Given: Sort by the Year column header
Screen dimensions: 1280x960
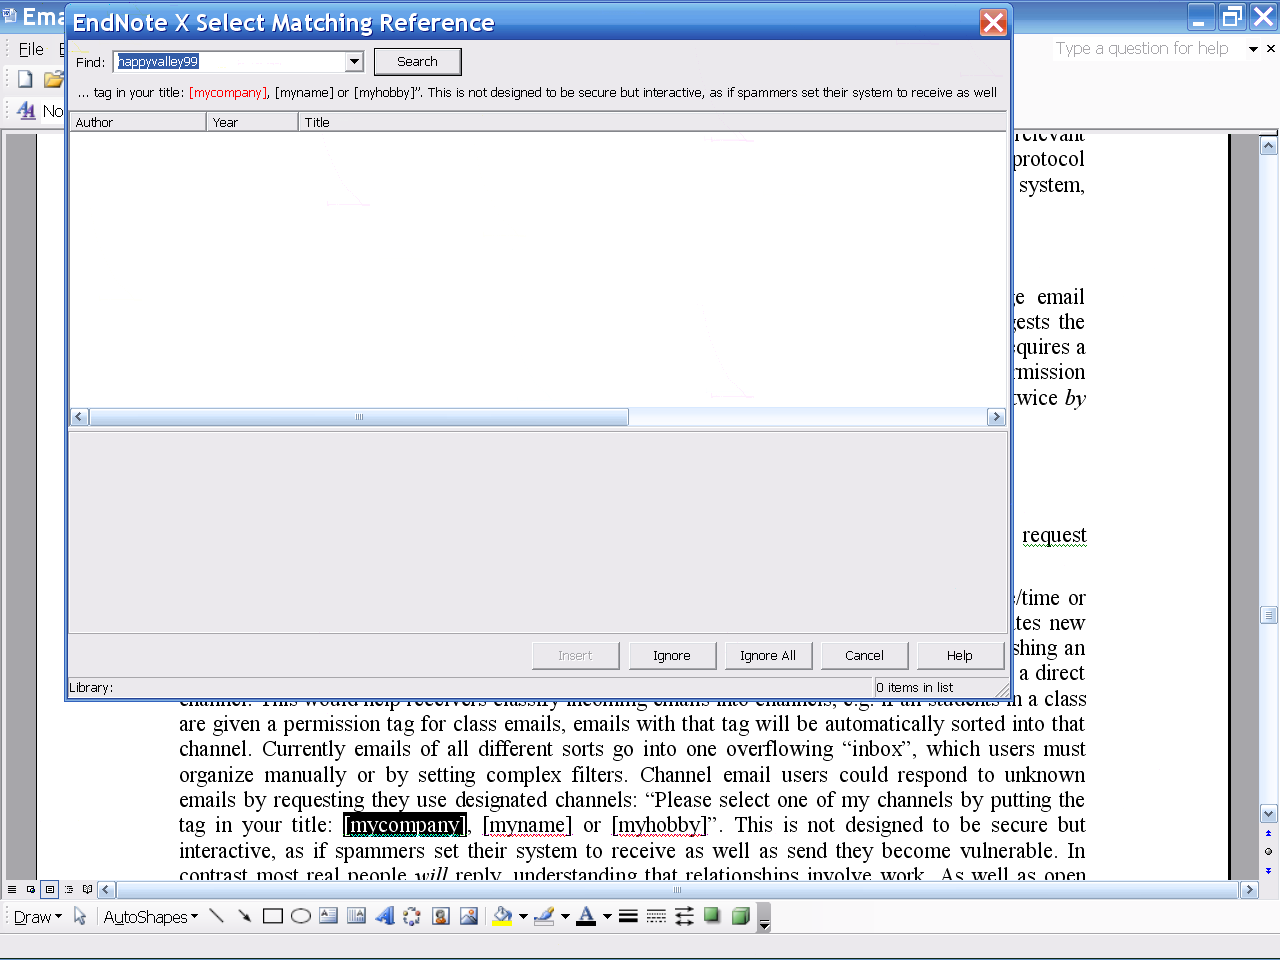Looking at the screenshot, I should (x=252, y=122).
